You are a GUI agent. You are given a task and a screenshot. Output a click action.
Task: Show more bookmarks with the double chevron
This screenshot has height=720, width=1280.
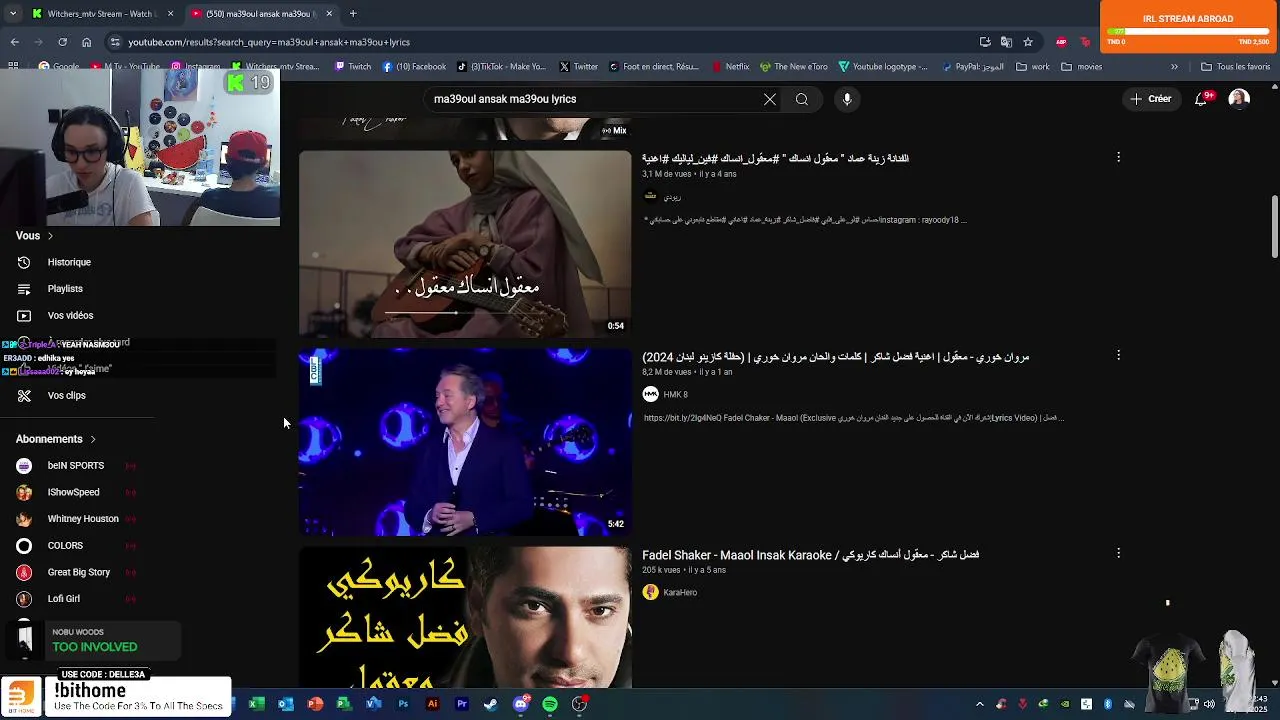tap(1174, 67)
